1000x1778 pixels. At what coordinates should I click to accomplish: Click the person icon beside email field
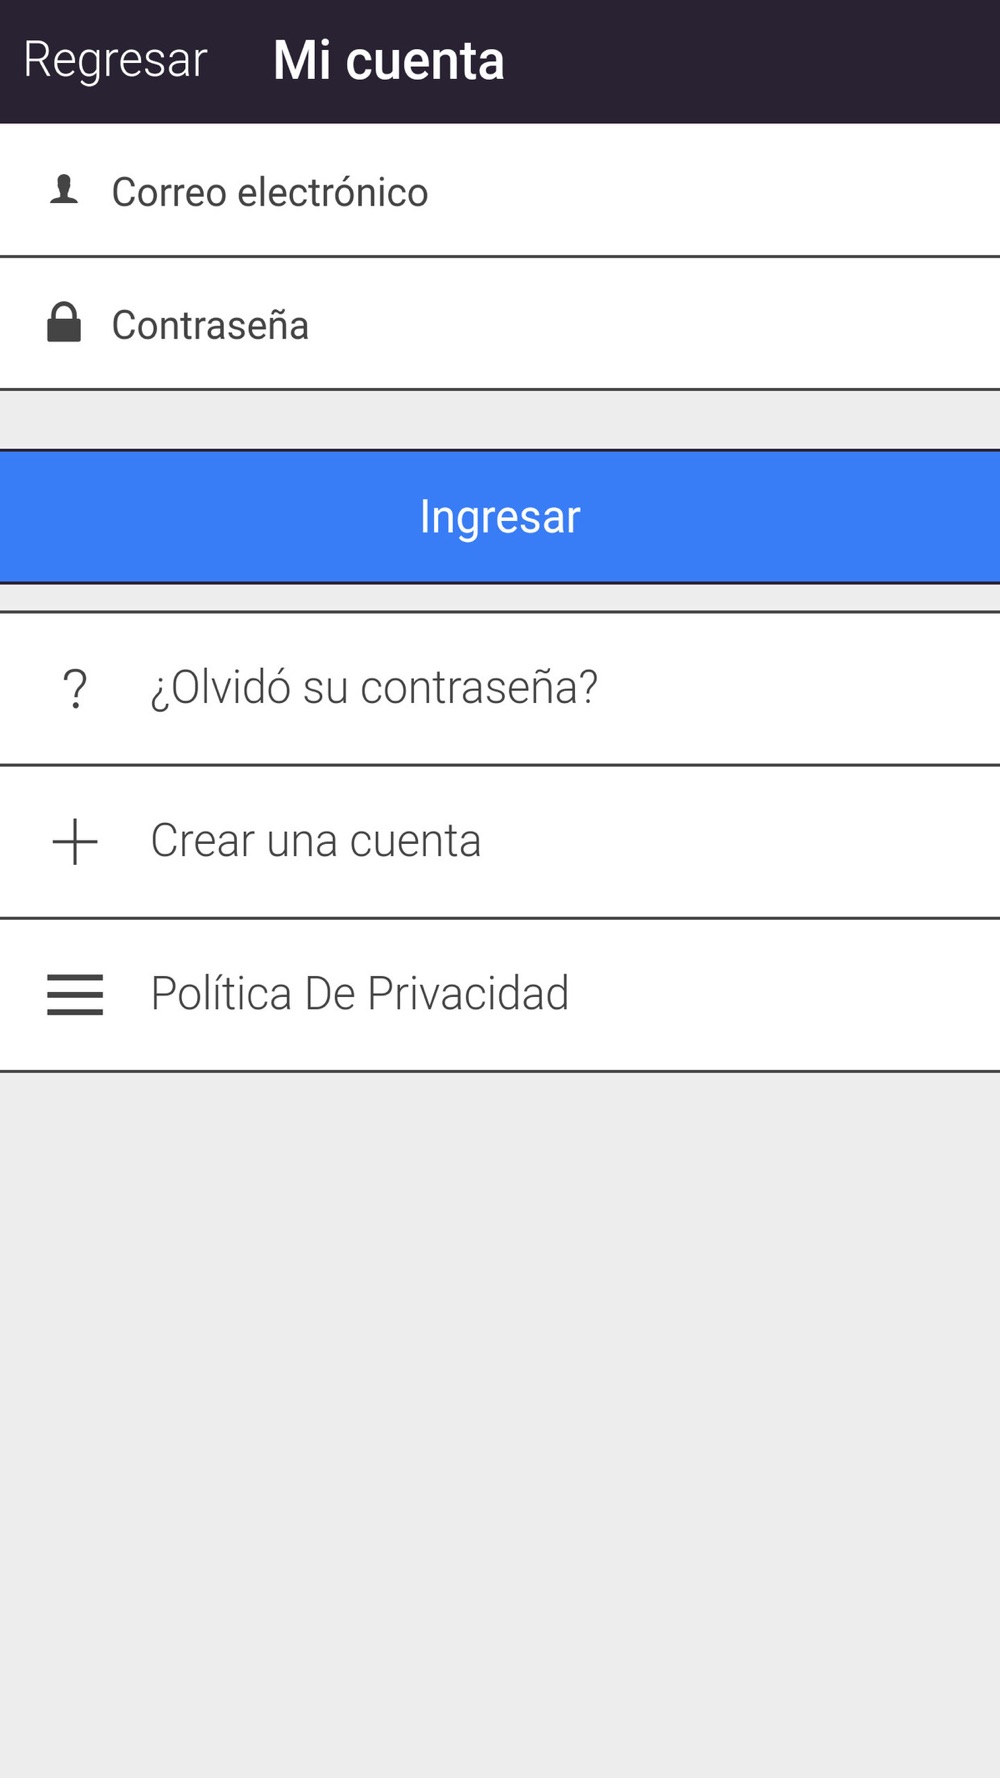(x=65, y=190)
